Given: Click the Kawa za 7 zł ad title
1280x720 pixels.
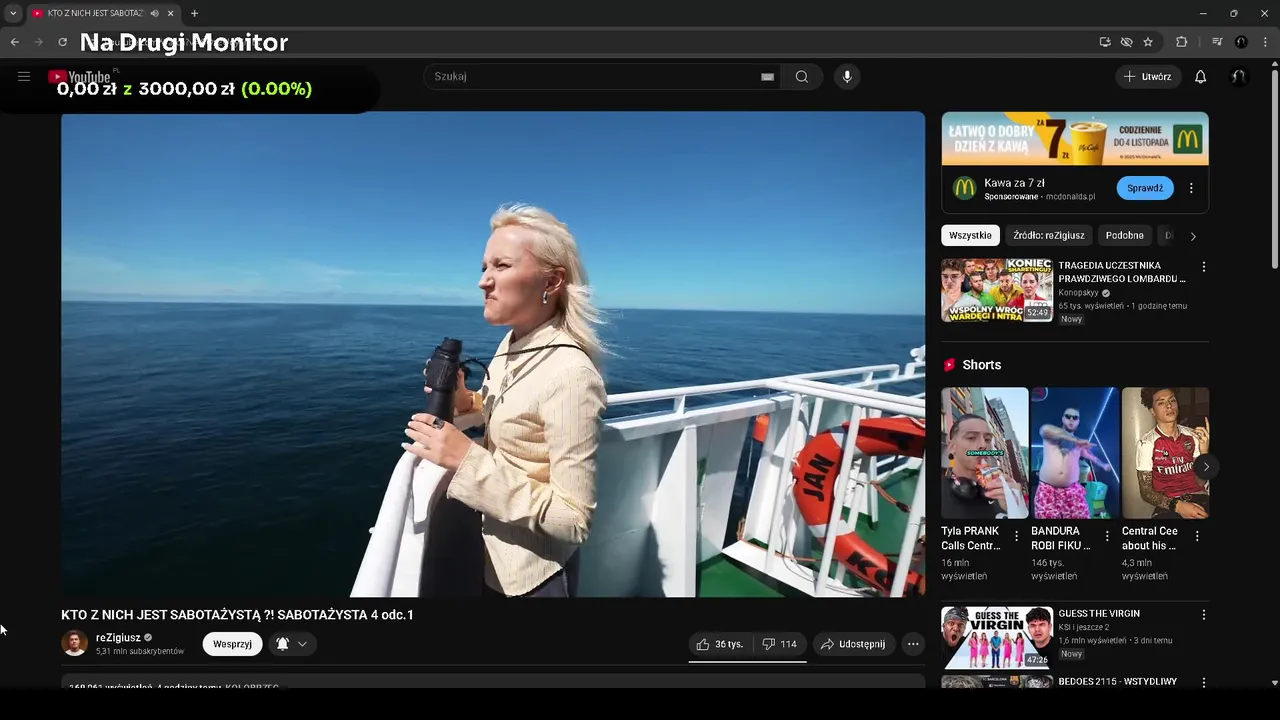Looking at the screenshot, I should point(1014,183).
